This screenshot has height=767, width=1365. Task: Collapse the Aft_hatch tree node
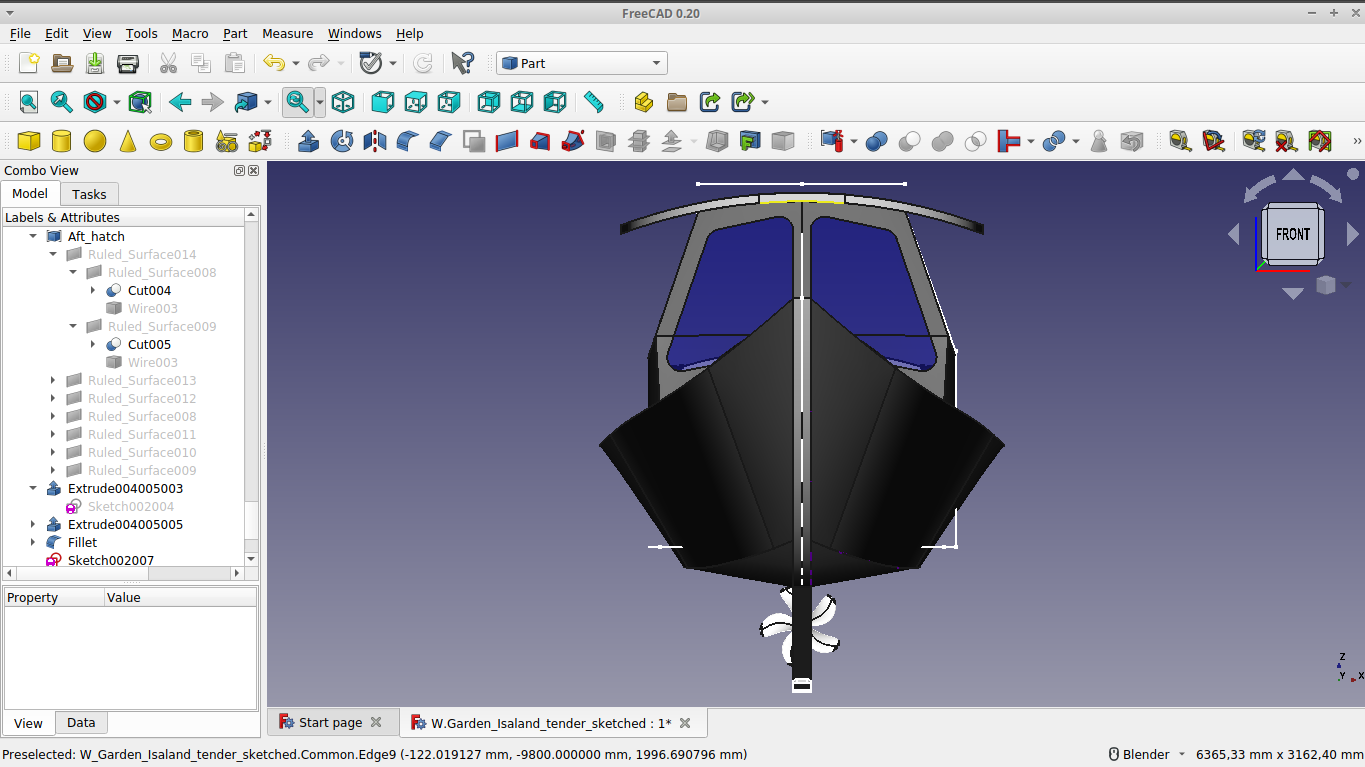tap(33, 236)
